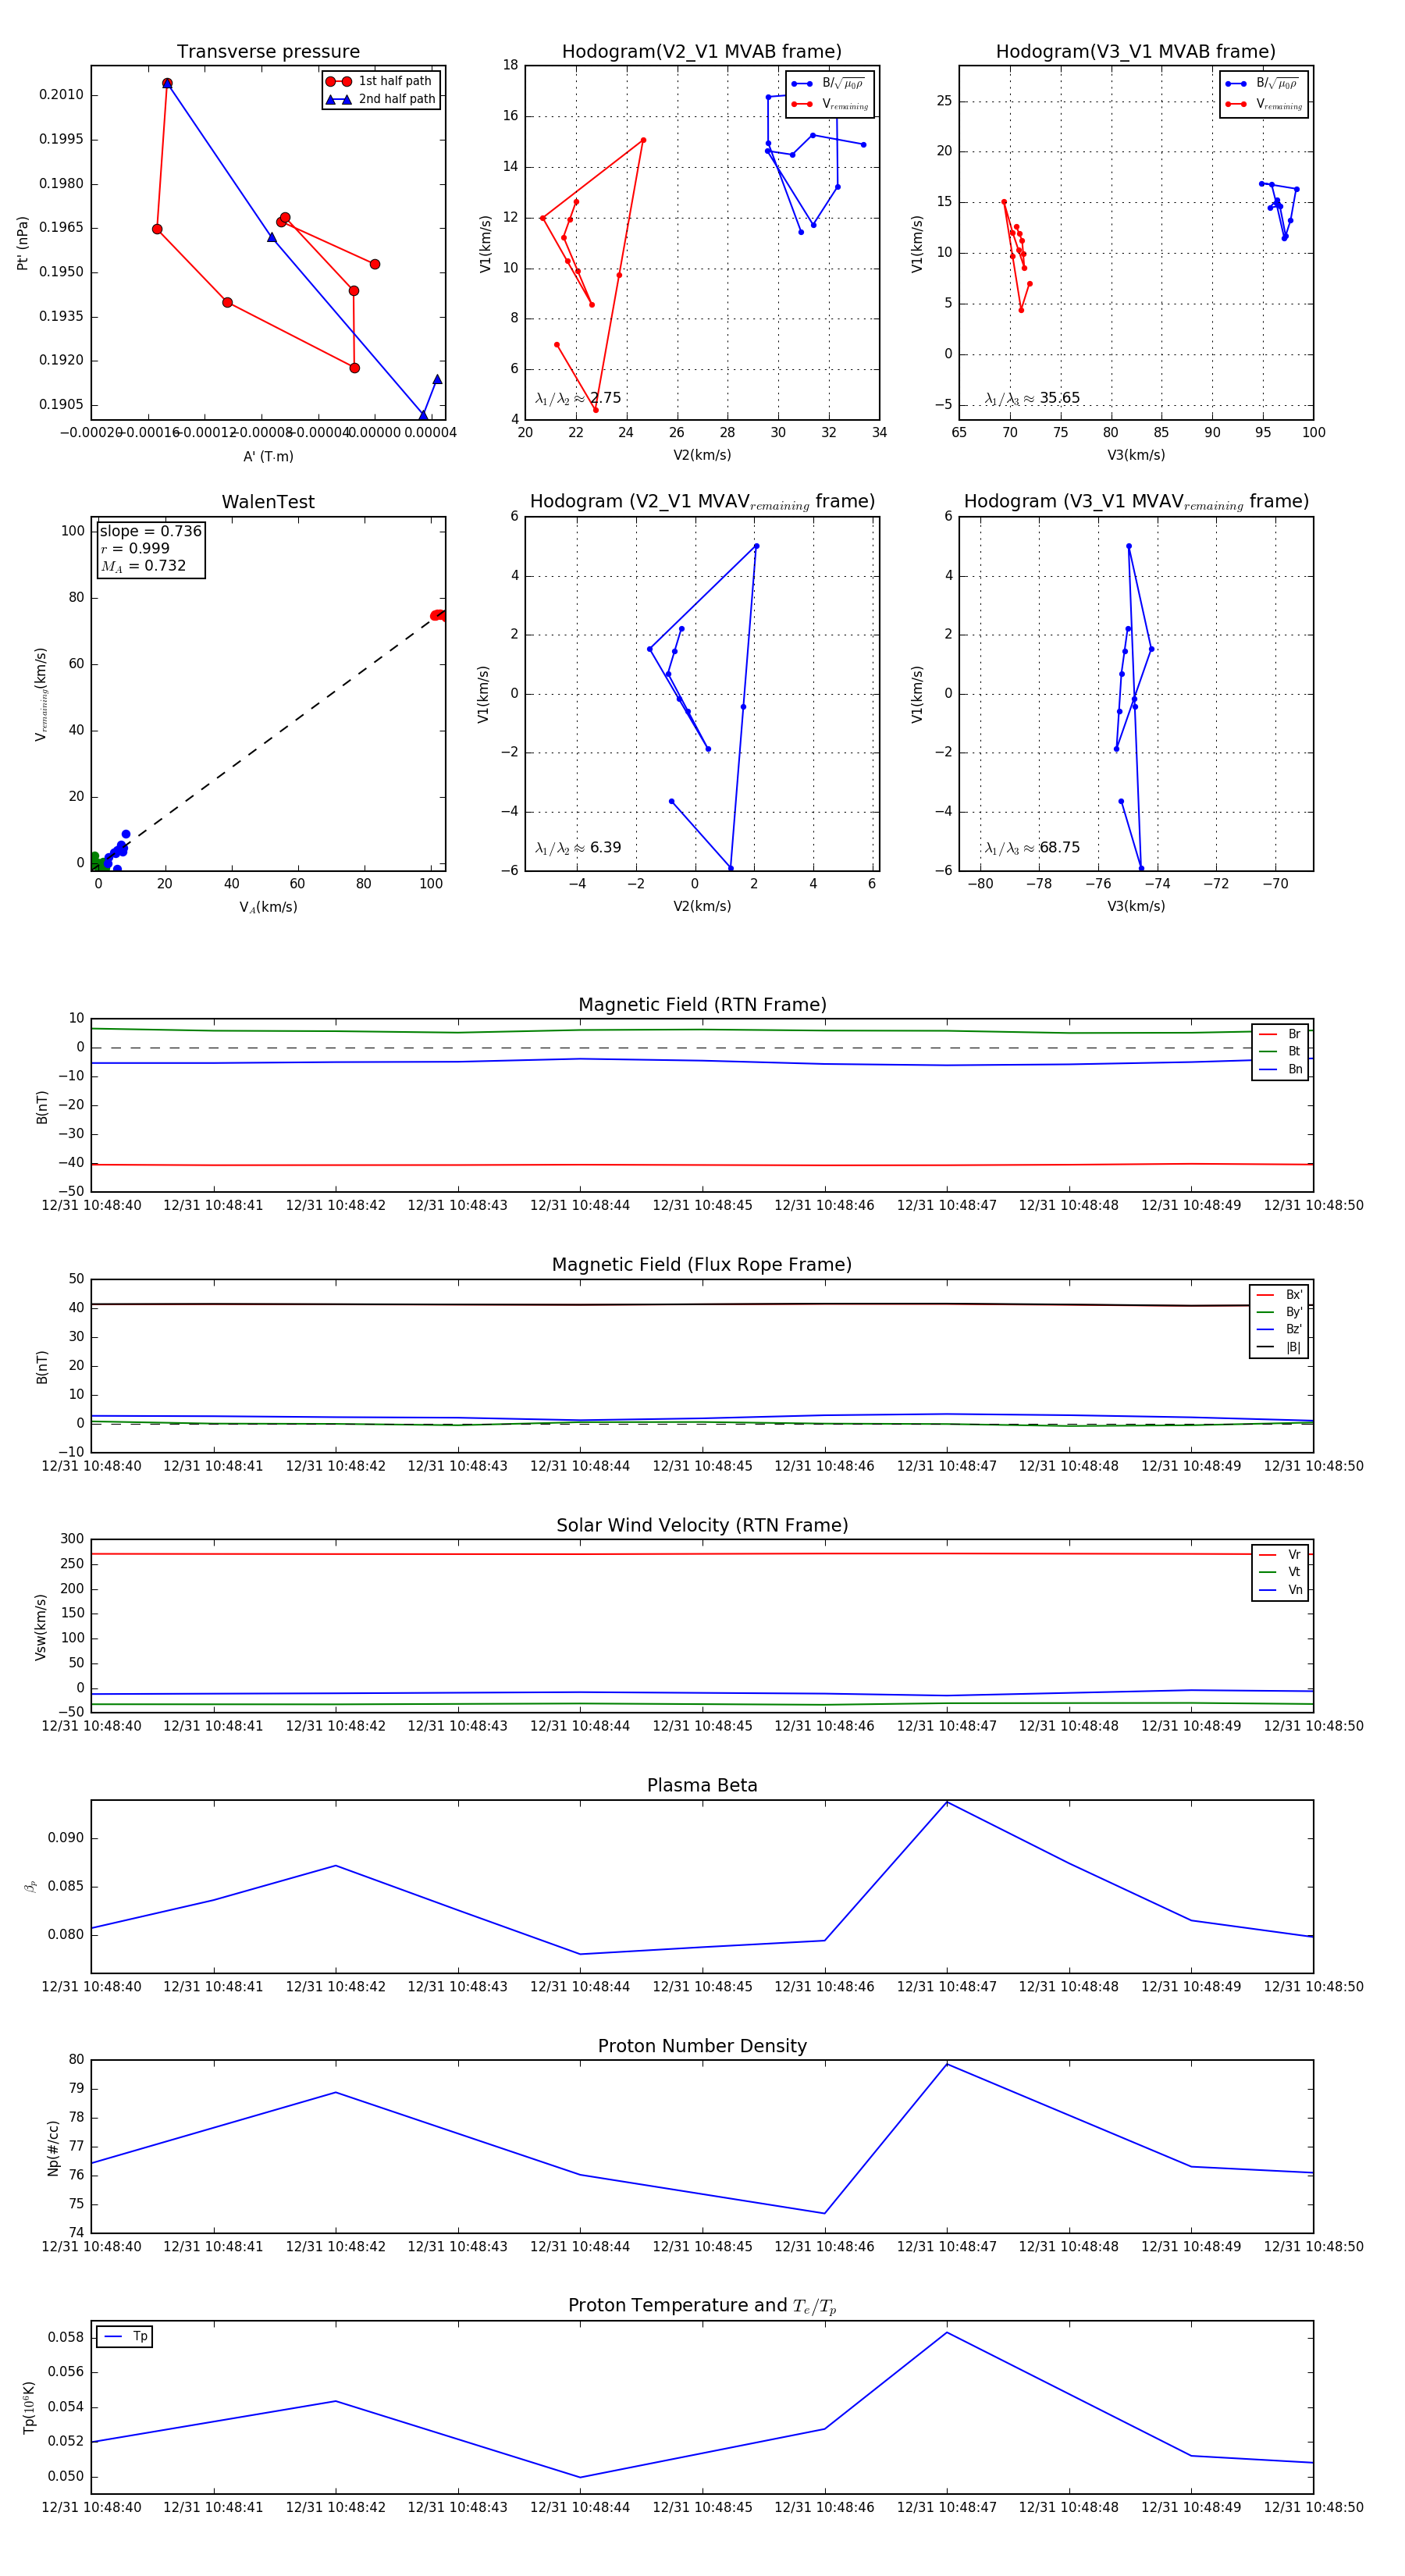
Task: Select the "Vn" legend entry
Action: click(1281, 1590)
